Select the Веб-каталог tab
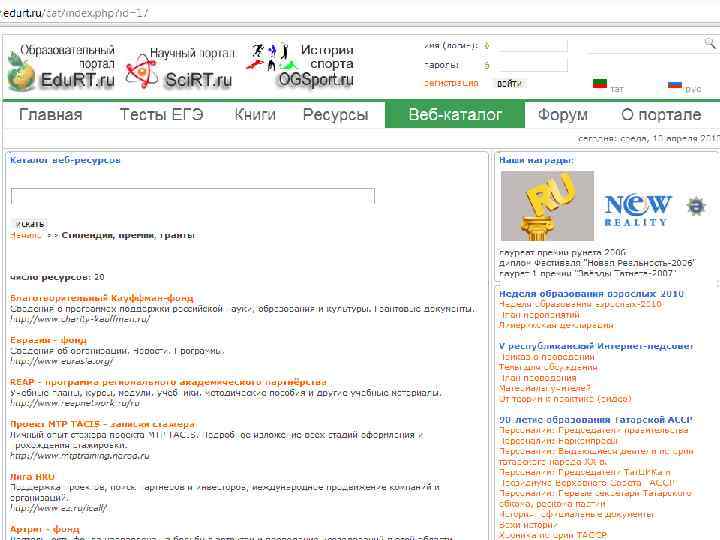The height and width of the screenshot is (540, 720). pyautogui.click(x=455, y=114)
